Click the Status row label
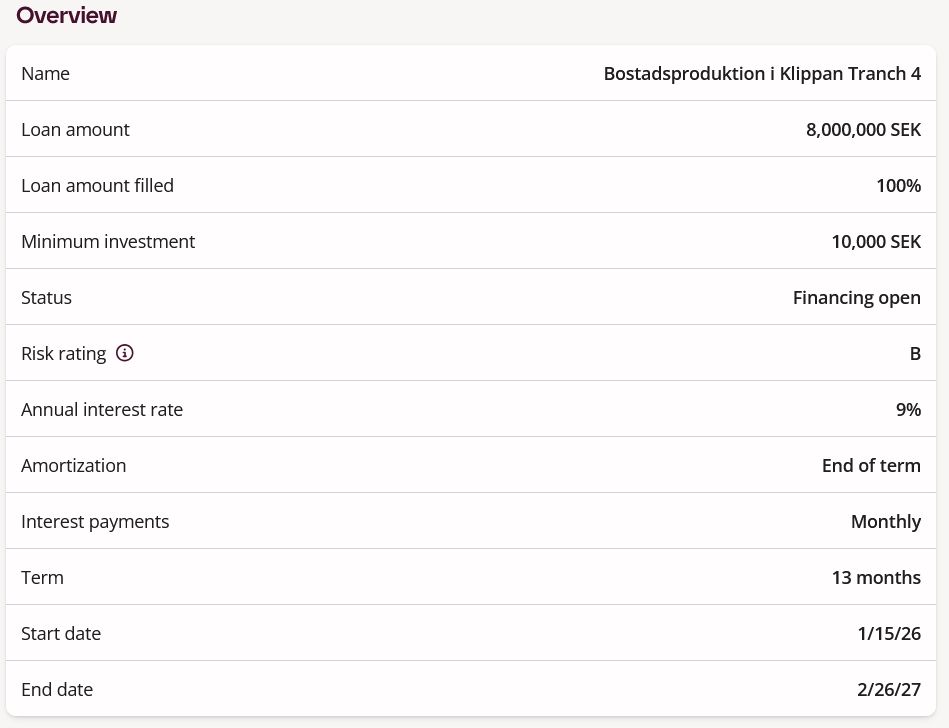 [47, 298]
